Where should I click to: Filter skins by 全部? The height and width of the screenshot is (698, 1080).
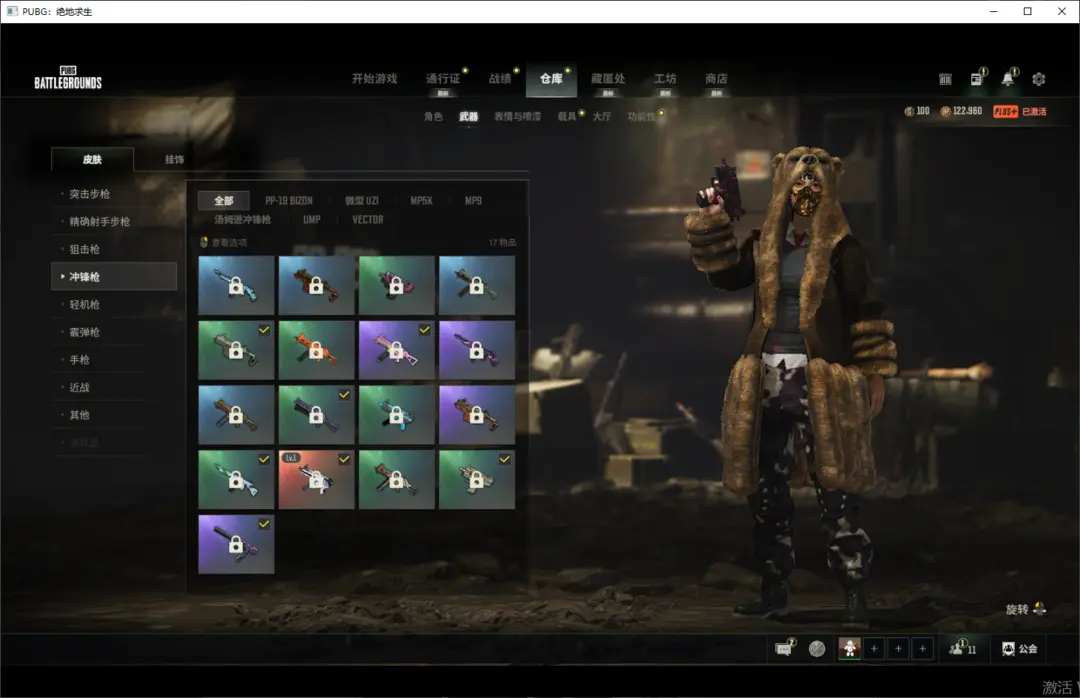click(x=223, y=201)
